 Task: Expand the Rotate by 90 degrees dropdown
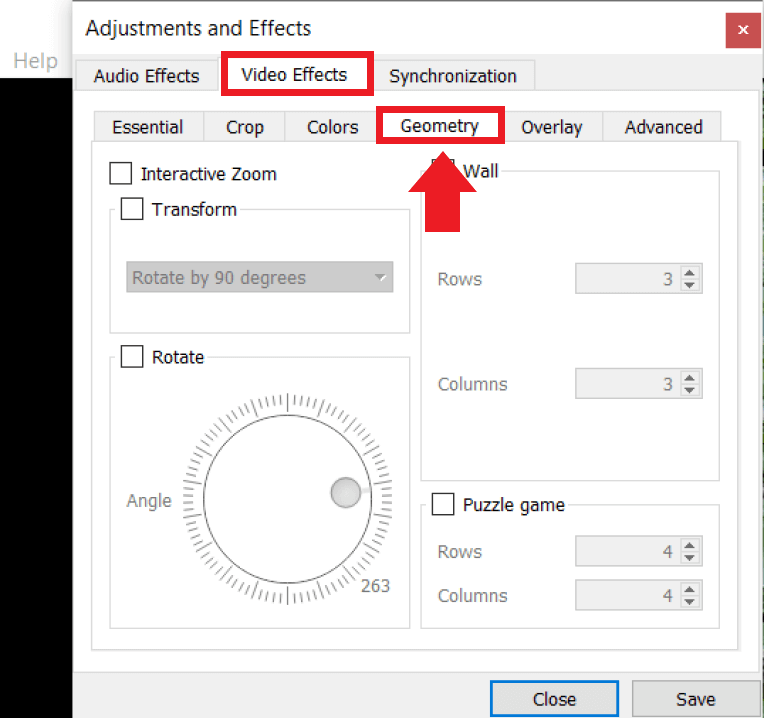(260, 278)
